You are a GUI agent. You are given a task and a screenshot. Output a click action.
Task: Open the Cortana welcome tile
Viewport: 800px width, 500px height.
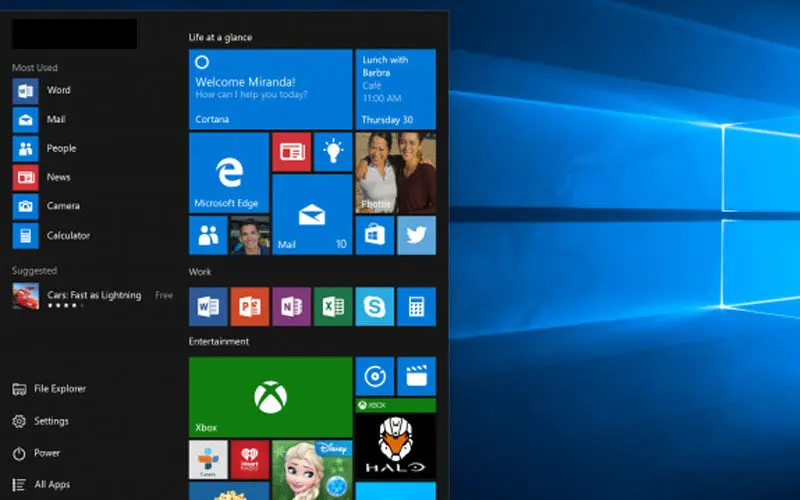click(270, 89)
